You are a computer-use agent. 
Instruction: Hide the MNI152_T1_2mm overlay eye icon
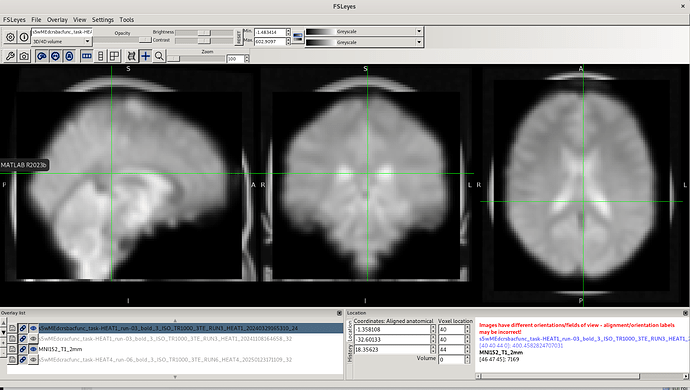[33, 349]
